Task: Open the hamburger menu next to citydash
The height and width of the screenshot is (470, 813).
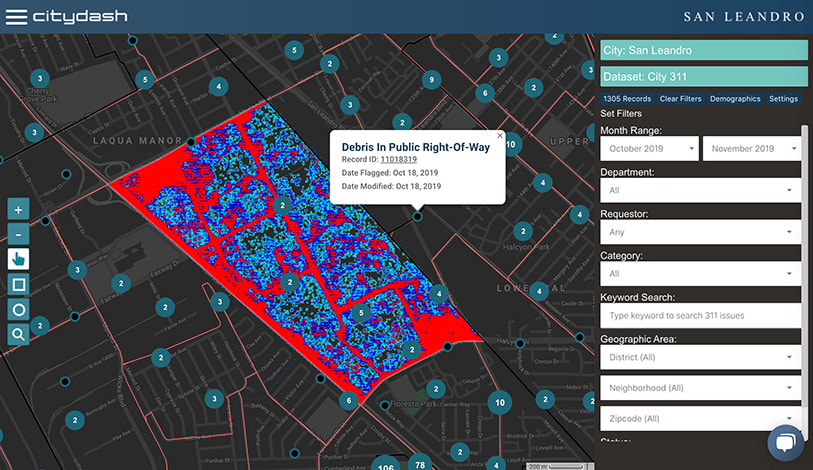Action: (x=16, y=16)
